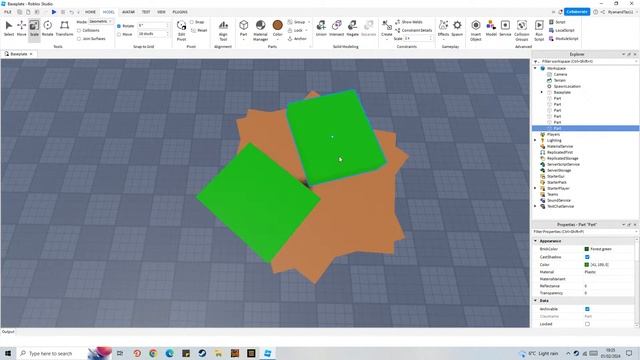Collapse the Appearance properties section
640x360 pixels.
pos(536,241)
